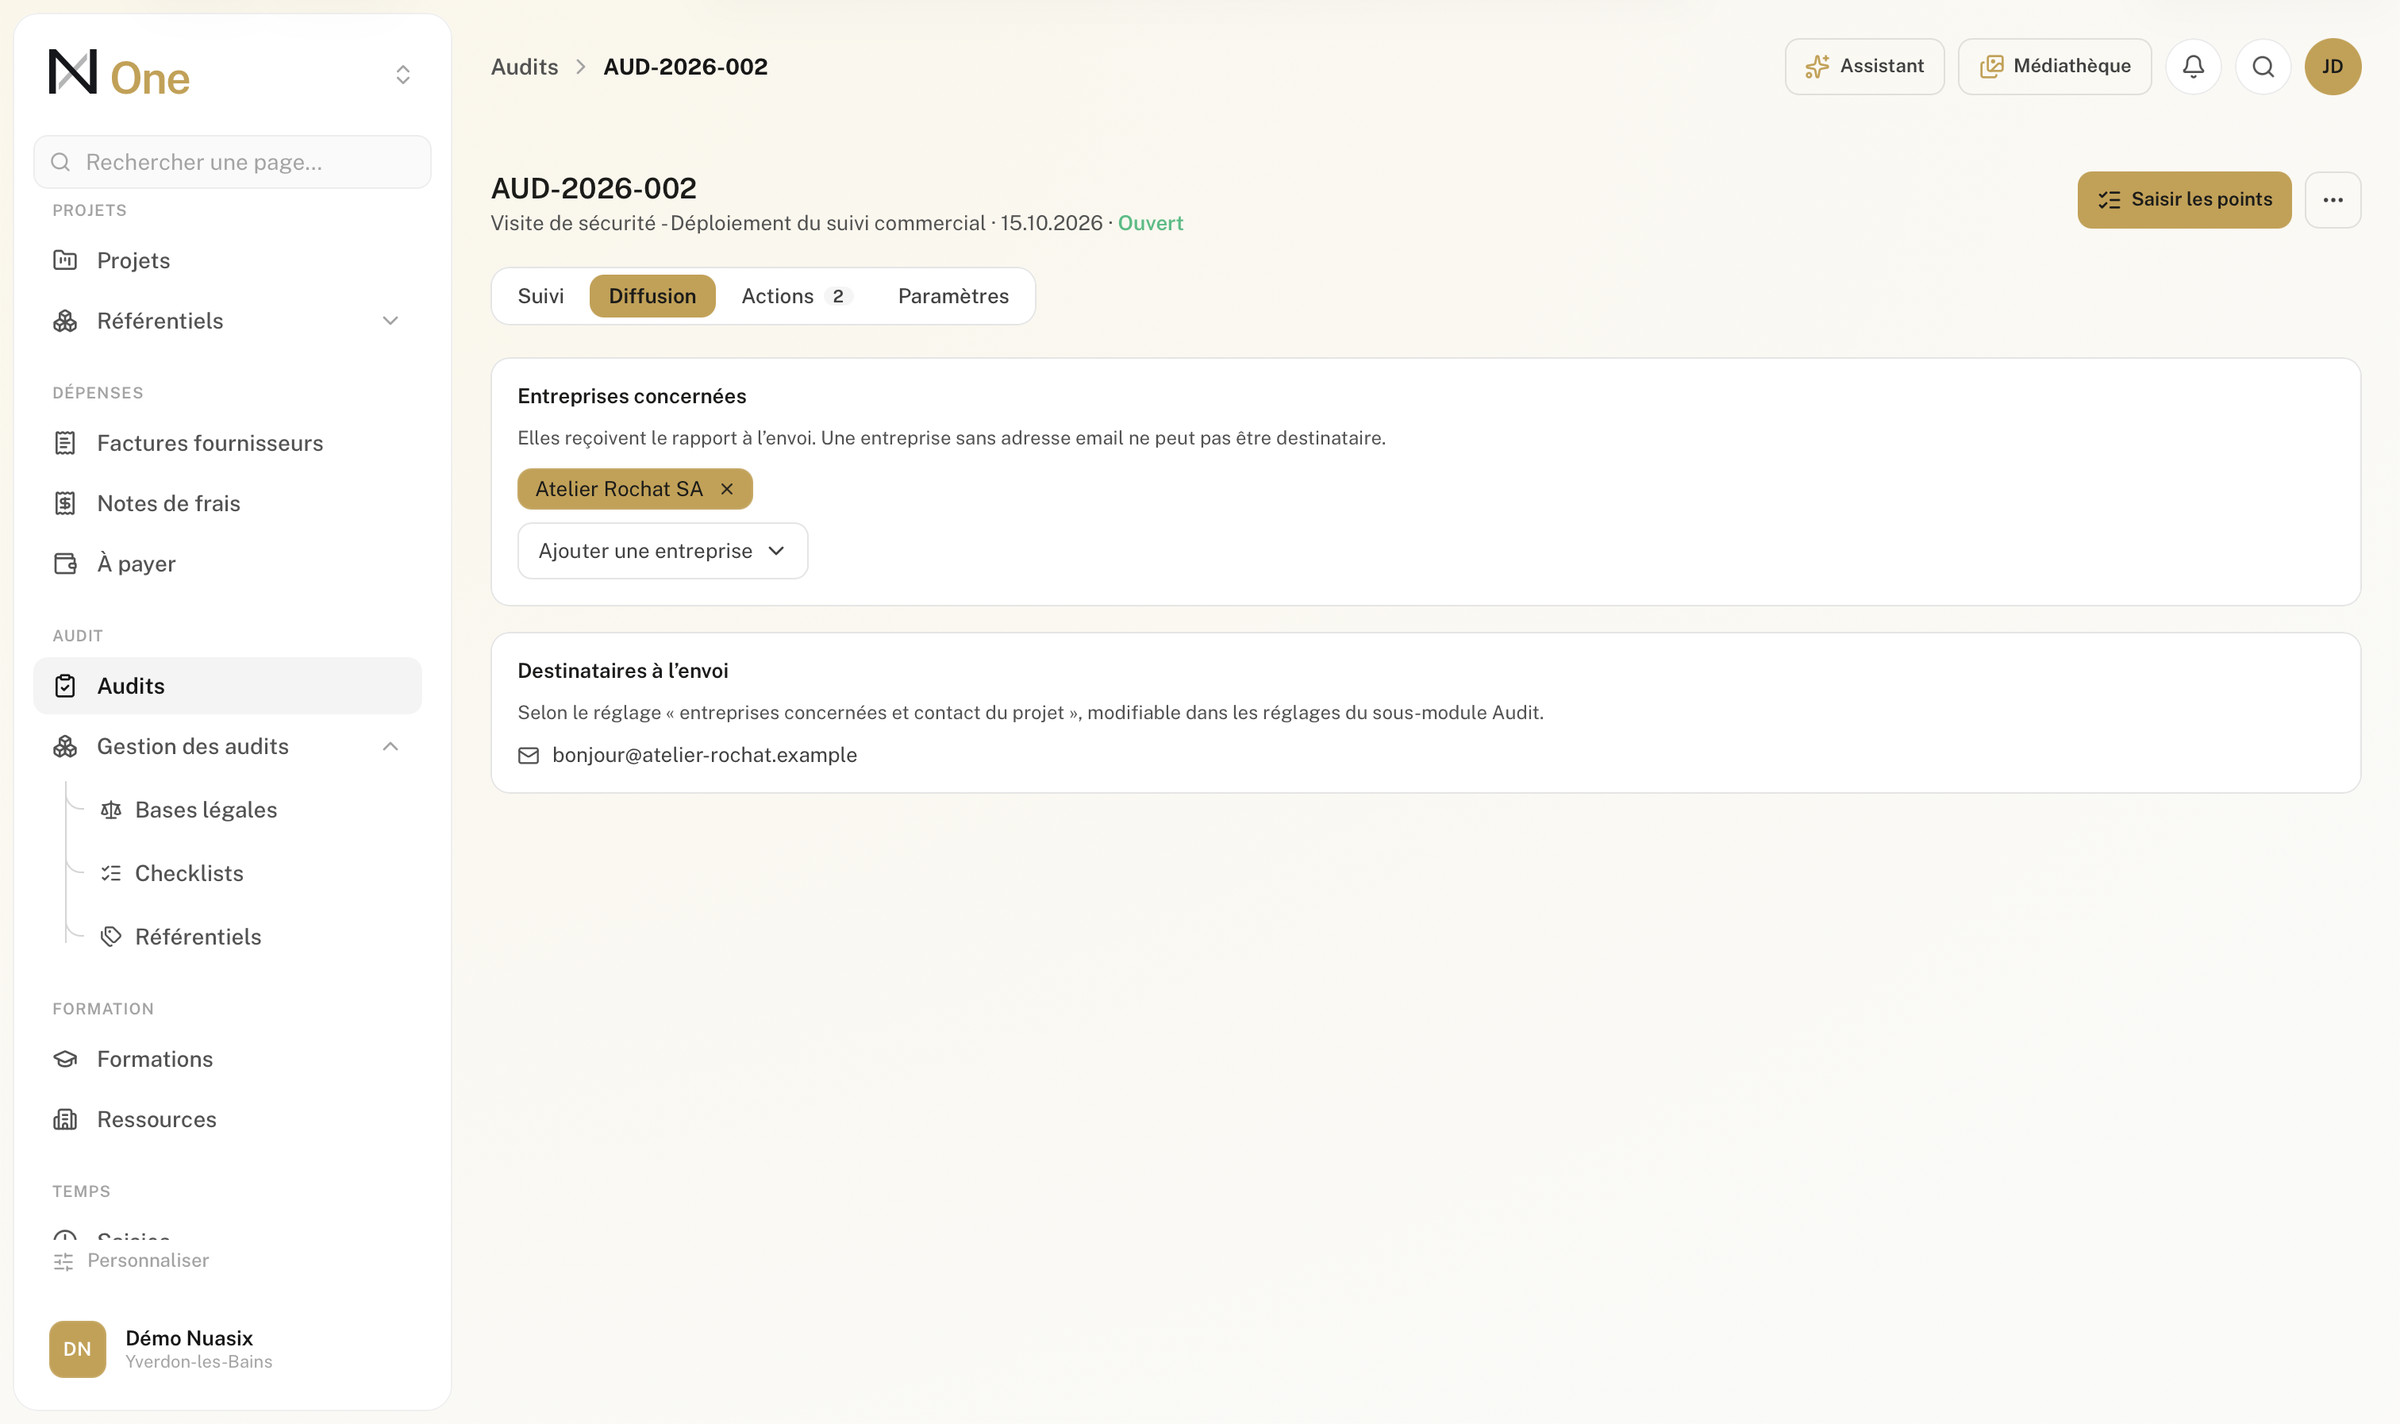The image size is (2400, 1424).
Task: Click the Bases légales scale icon
Action: (x=111, y=810)
